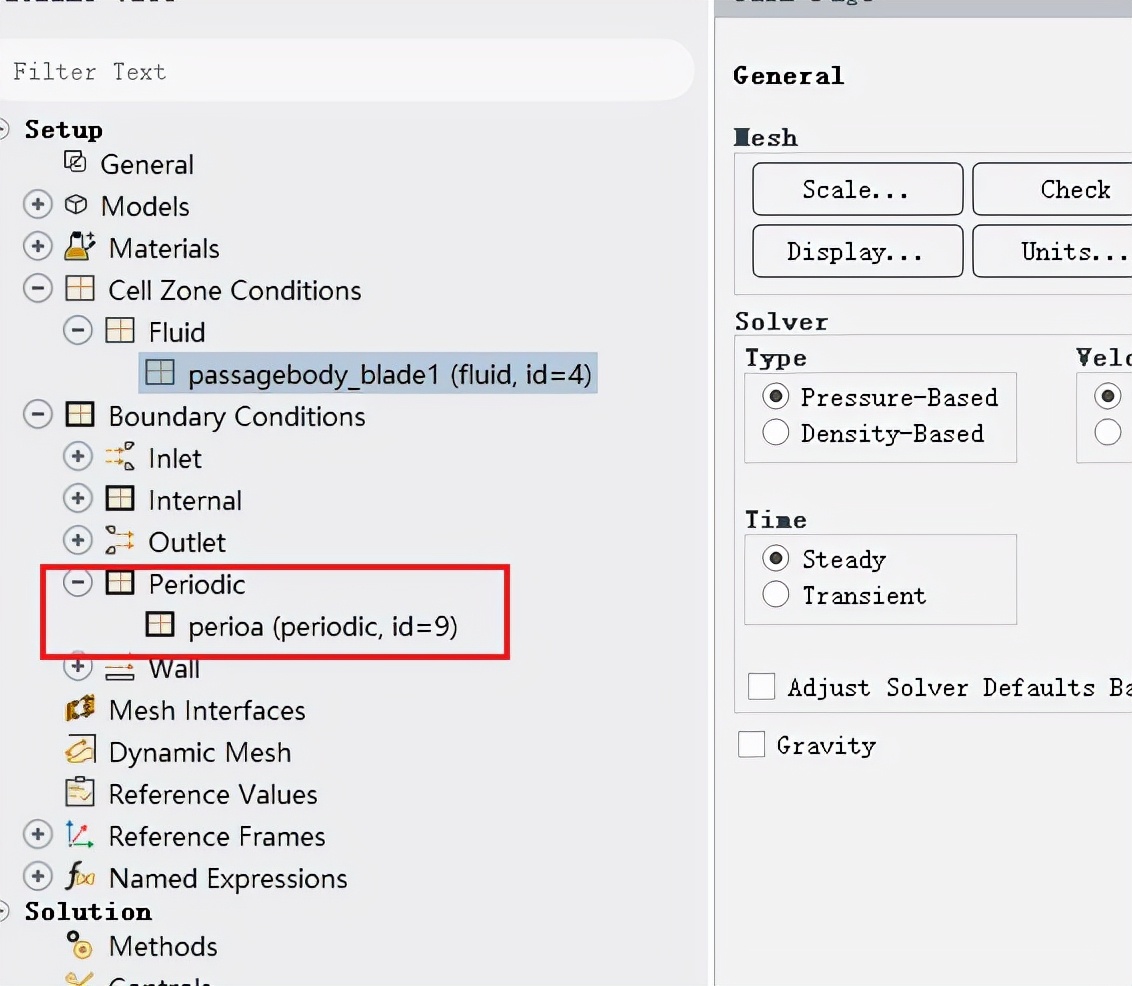Image resolution: width=1132 pixels, height=986 pixels.
Task: Click the Named Expressions fx icon
Action: pos(79,877)
